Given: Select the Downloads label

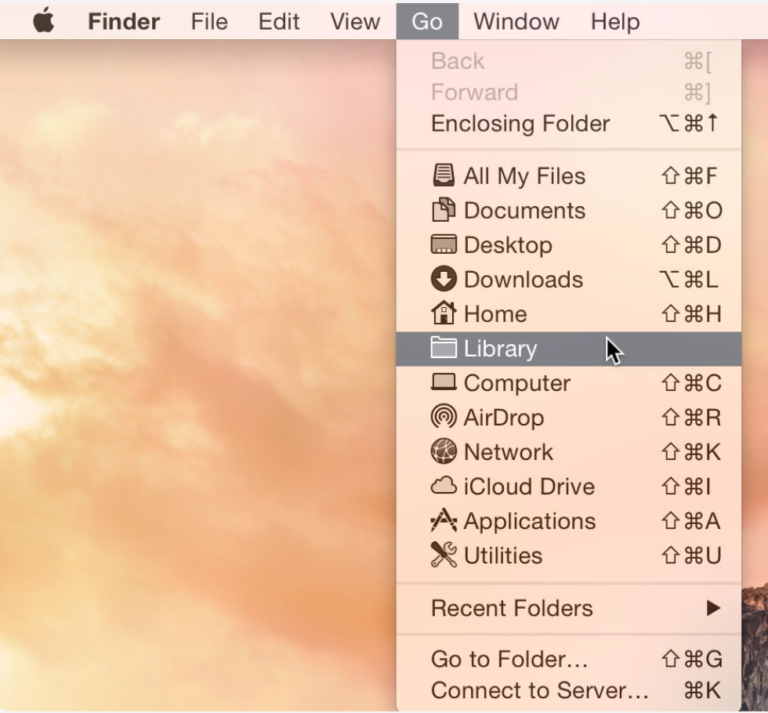Looking at the screenshot, I should pyautogui.click(x=523, y=280).
